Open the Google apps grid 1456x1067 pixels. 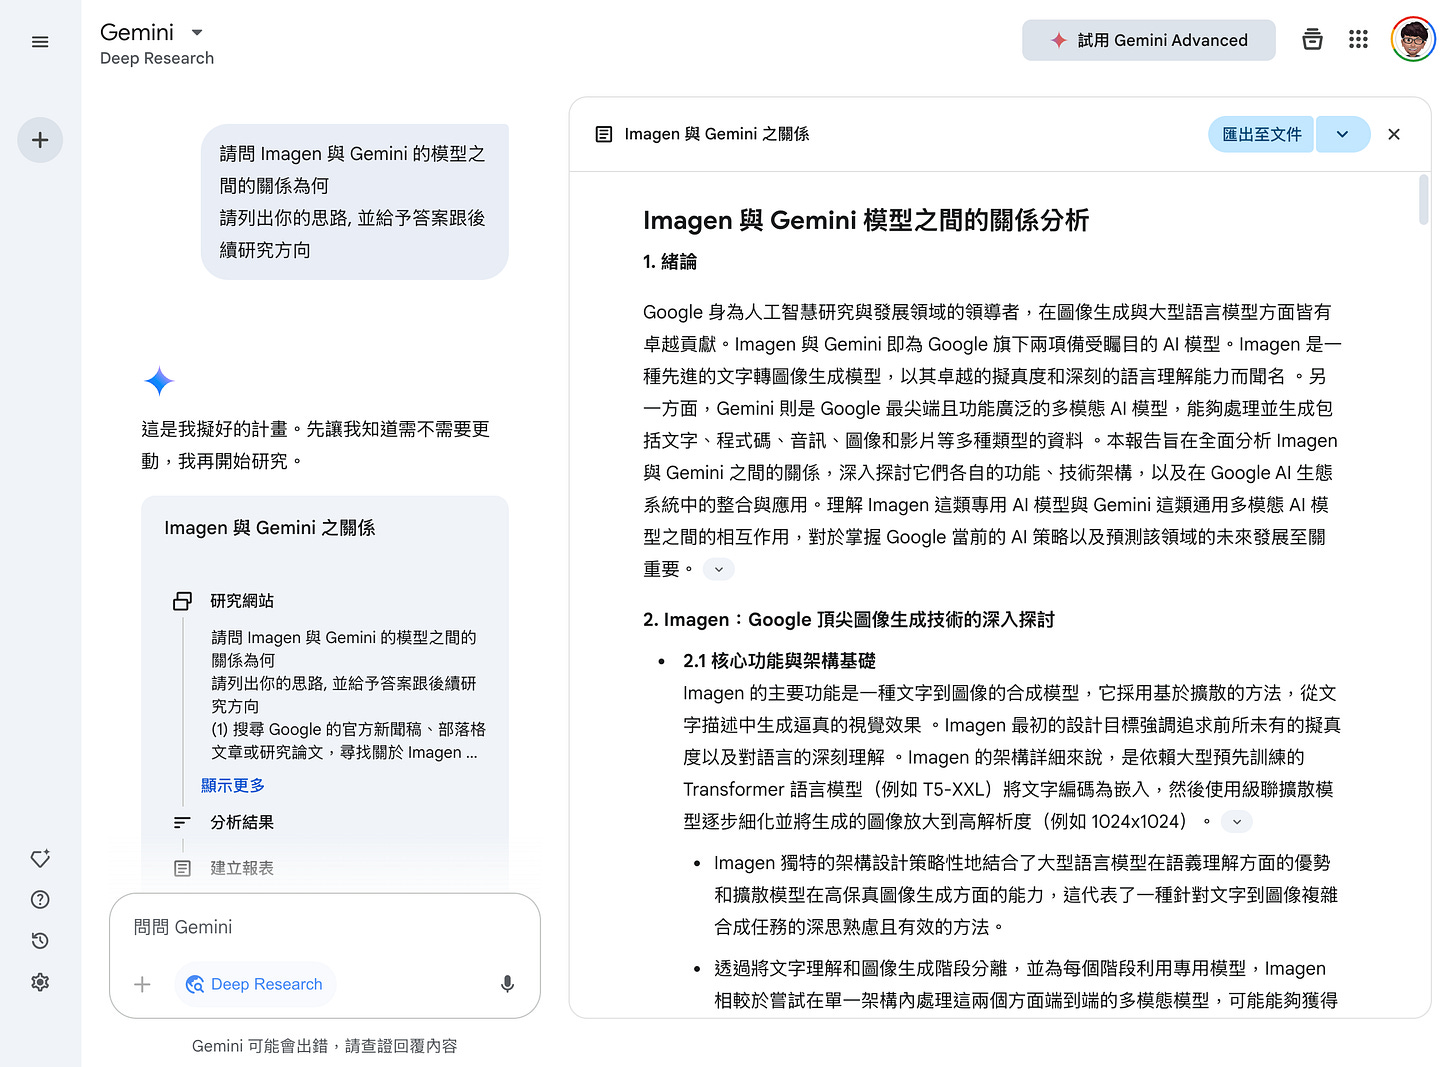pos(1357,40)
